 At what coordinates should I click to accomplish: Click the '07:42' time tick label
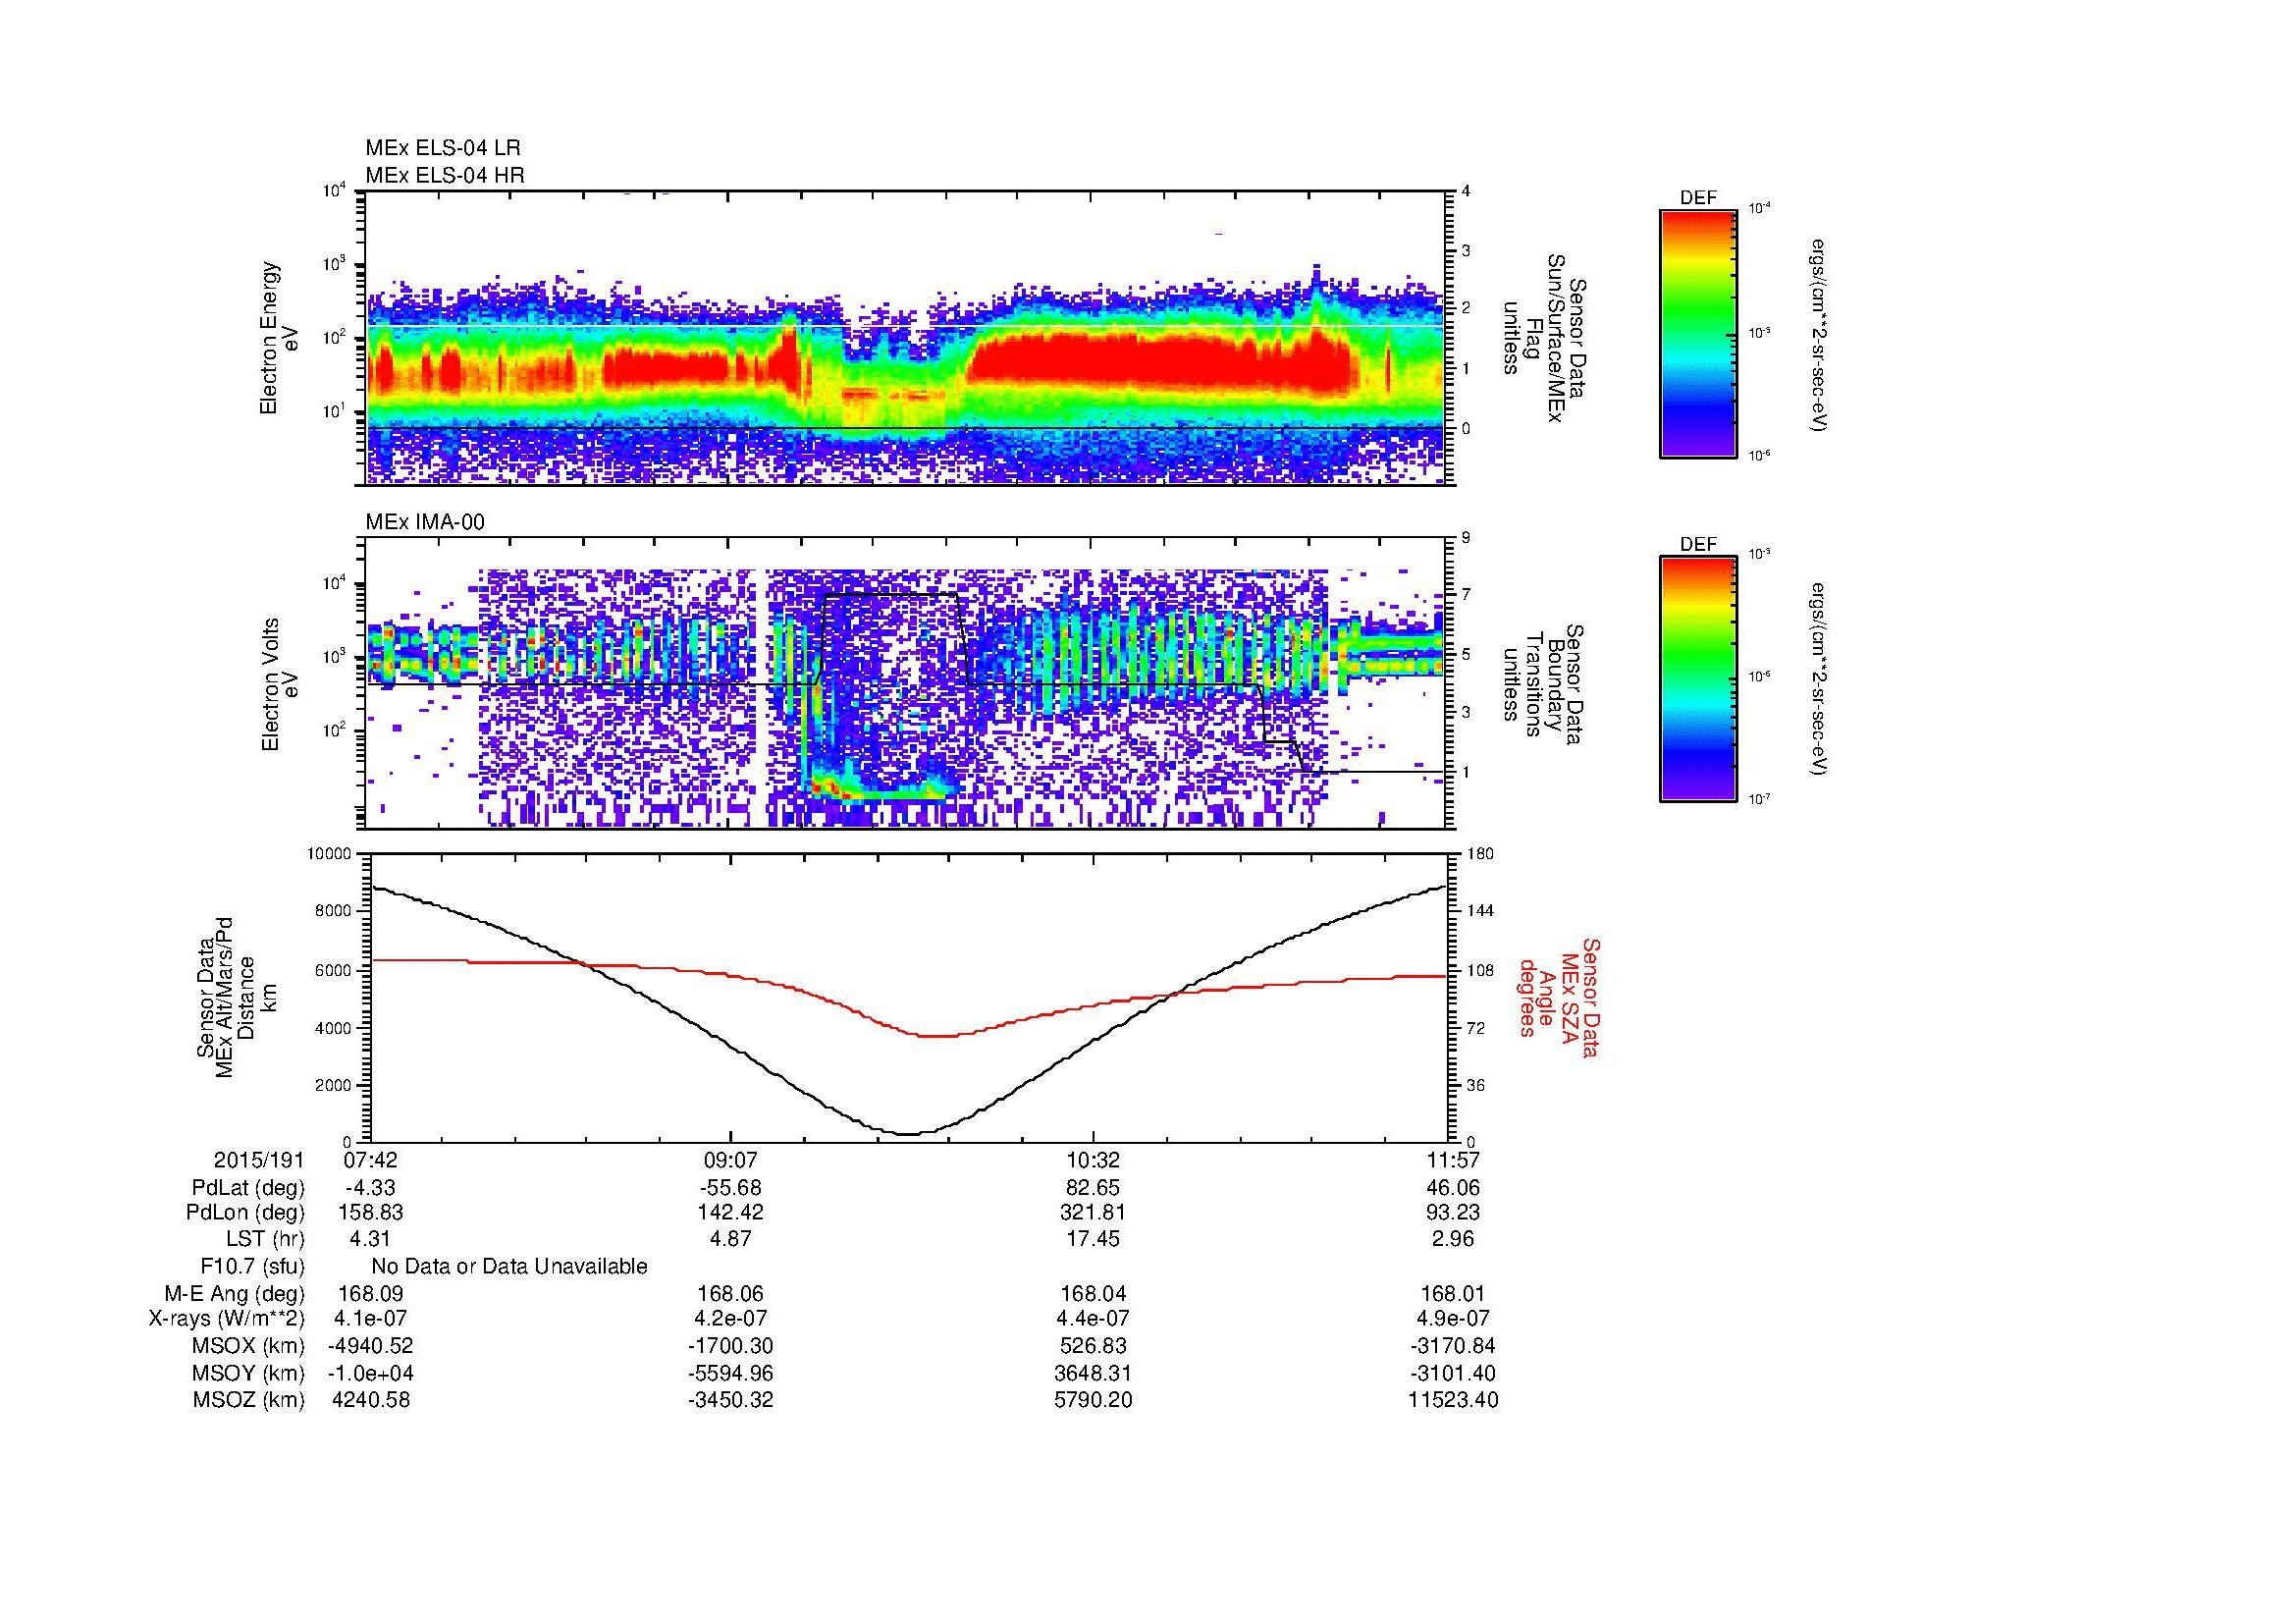pos(370,1160)
